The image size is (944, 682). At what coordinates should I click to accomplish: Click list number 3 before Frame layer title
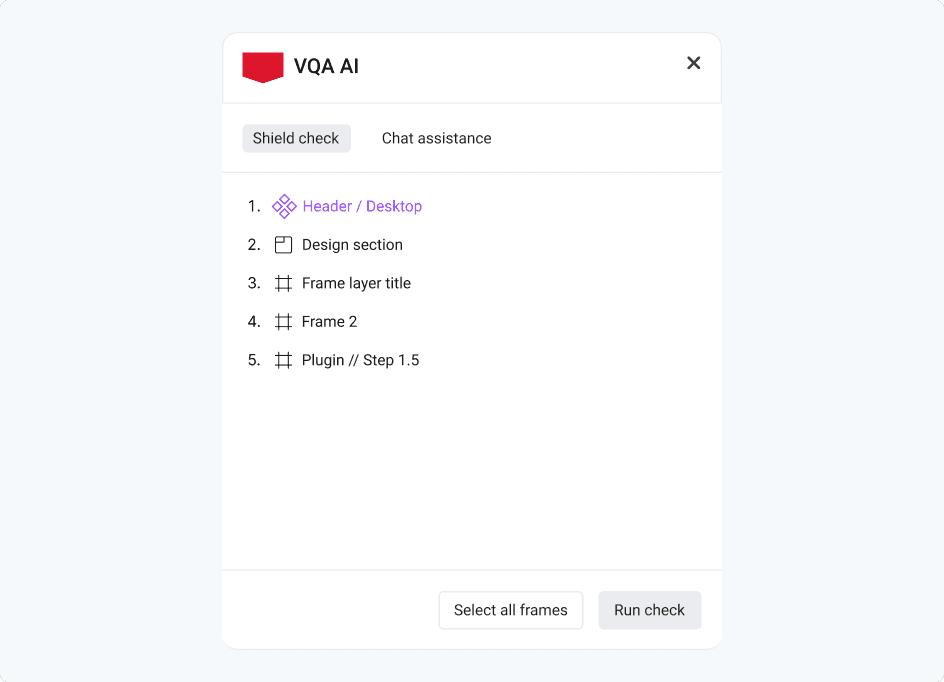click(254, 283)
